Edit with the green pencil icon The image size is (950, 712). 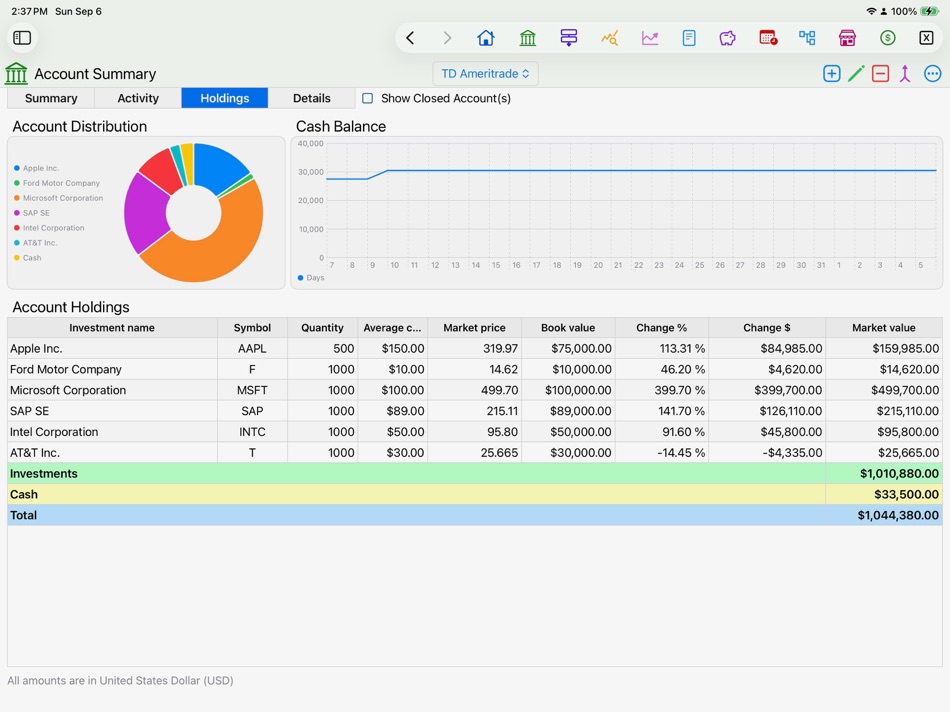(x=856, y=74)
